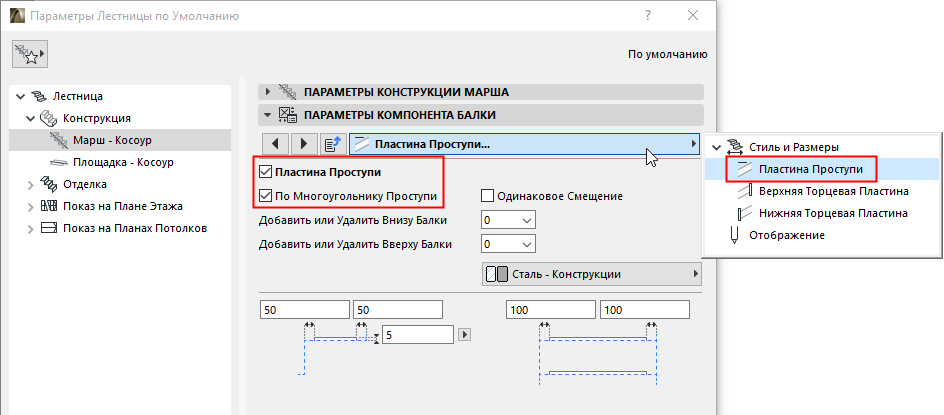
Task: Click the Показ на Плане Этажа icon
Action: [x=48, y=207]
